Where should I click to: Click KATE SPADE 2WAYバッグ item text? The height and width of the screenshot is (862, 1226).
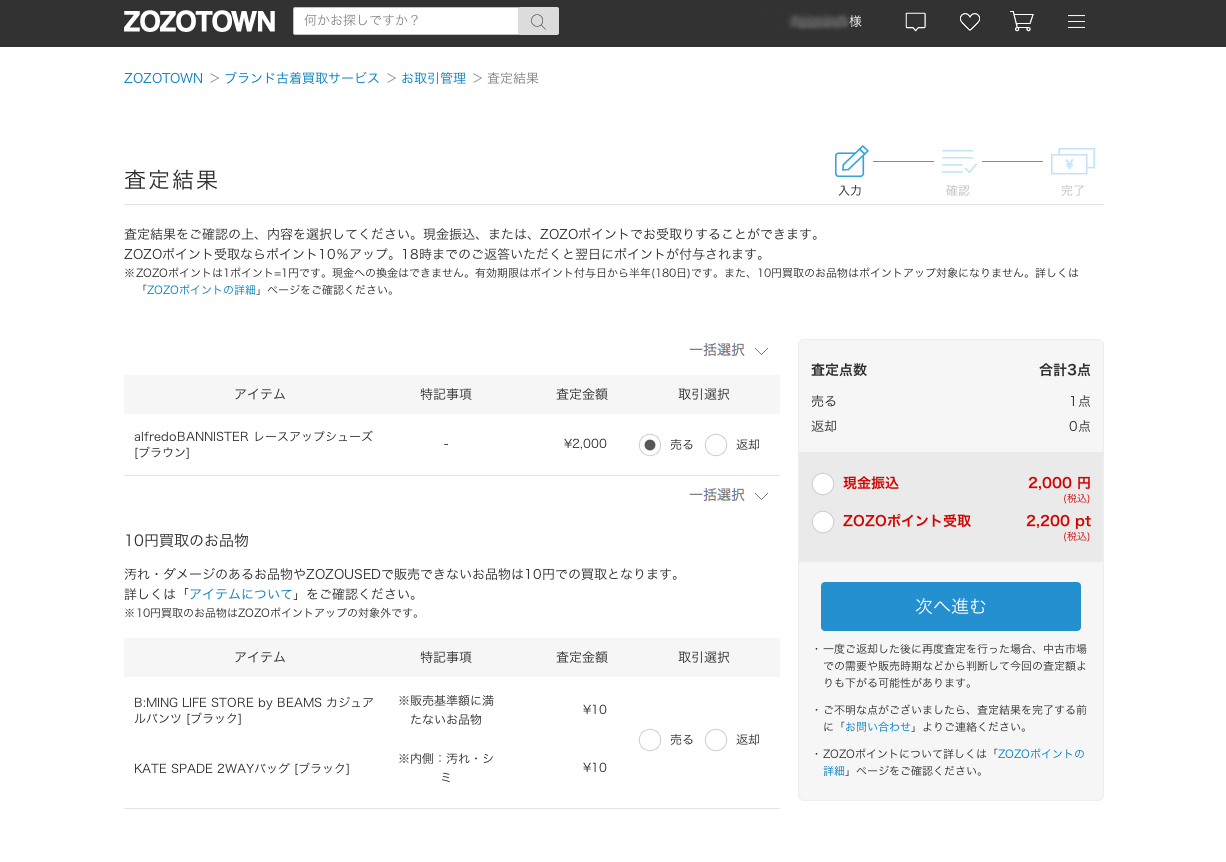point(242,768)
